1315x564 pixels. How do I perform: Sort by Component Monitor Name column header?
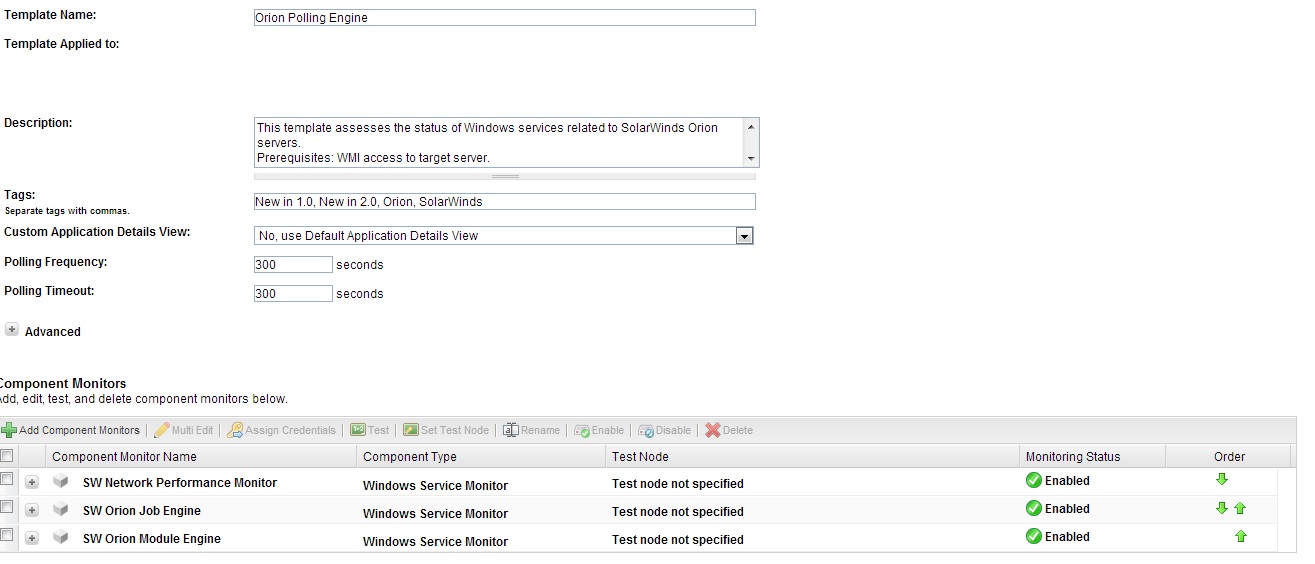click(x=200, y=457)
